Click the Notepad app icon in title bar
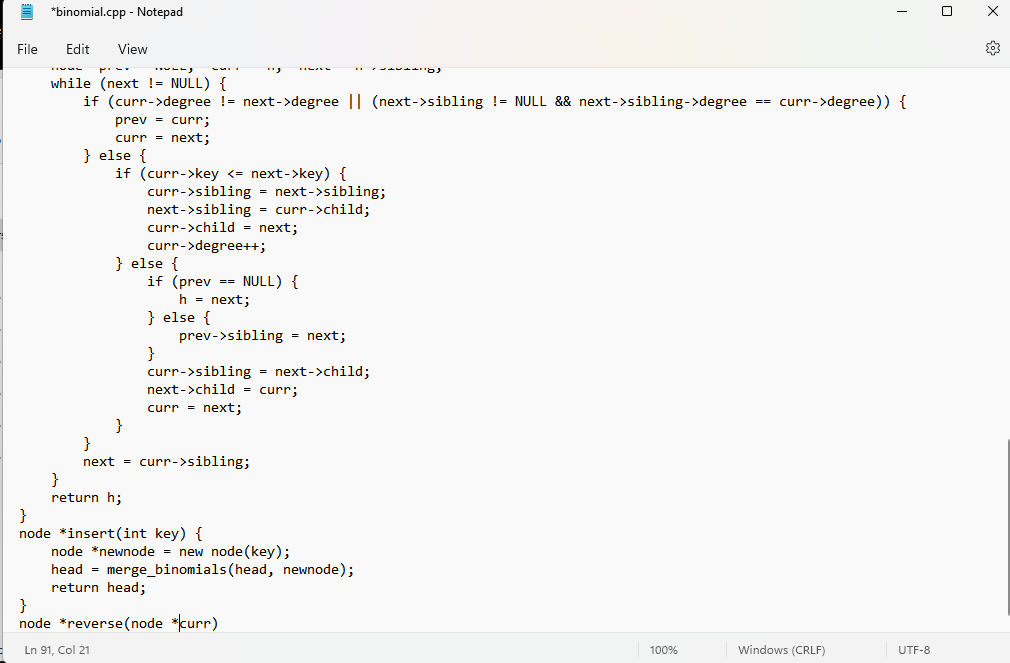 point(25,11)
